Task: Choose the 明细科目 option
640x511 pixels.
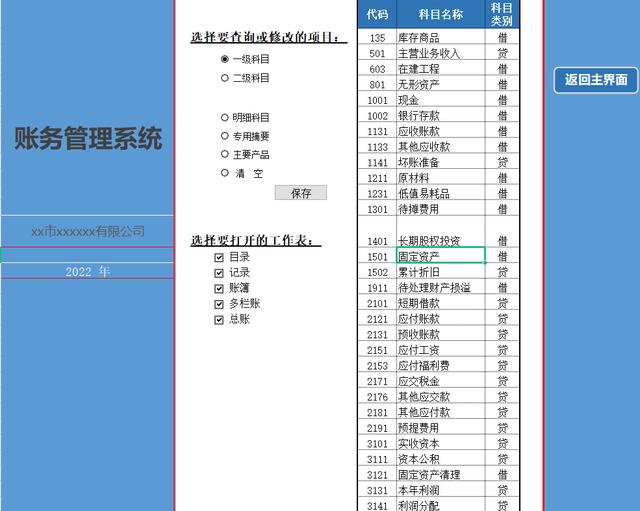Action: tap(224, 118)
